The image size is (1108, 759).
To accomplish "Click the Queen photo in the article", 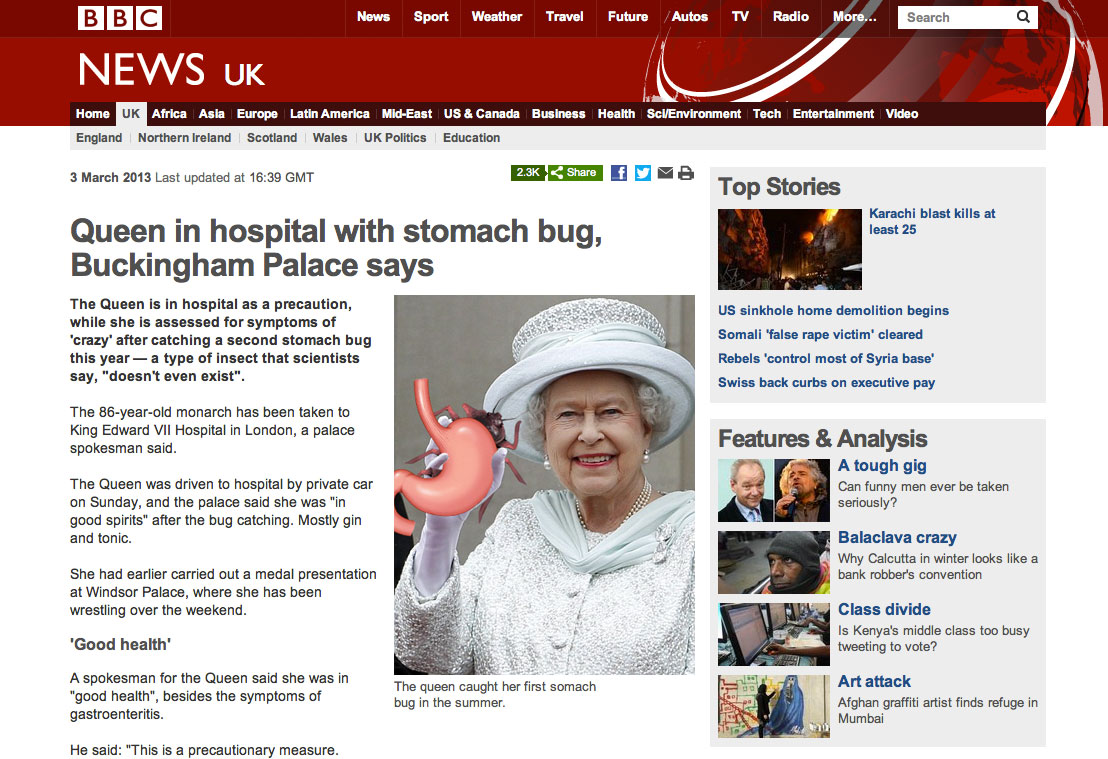I will [x=544, y=484].
